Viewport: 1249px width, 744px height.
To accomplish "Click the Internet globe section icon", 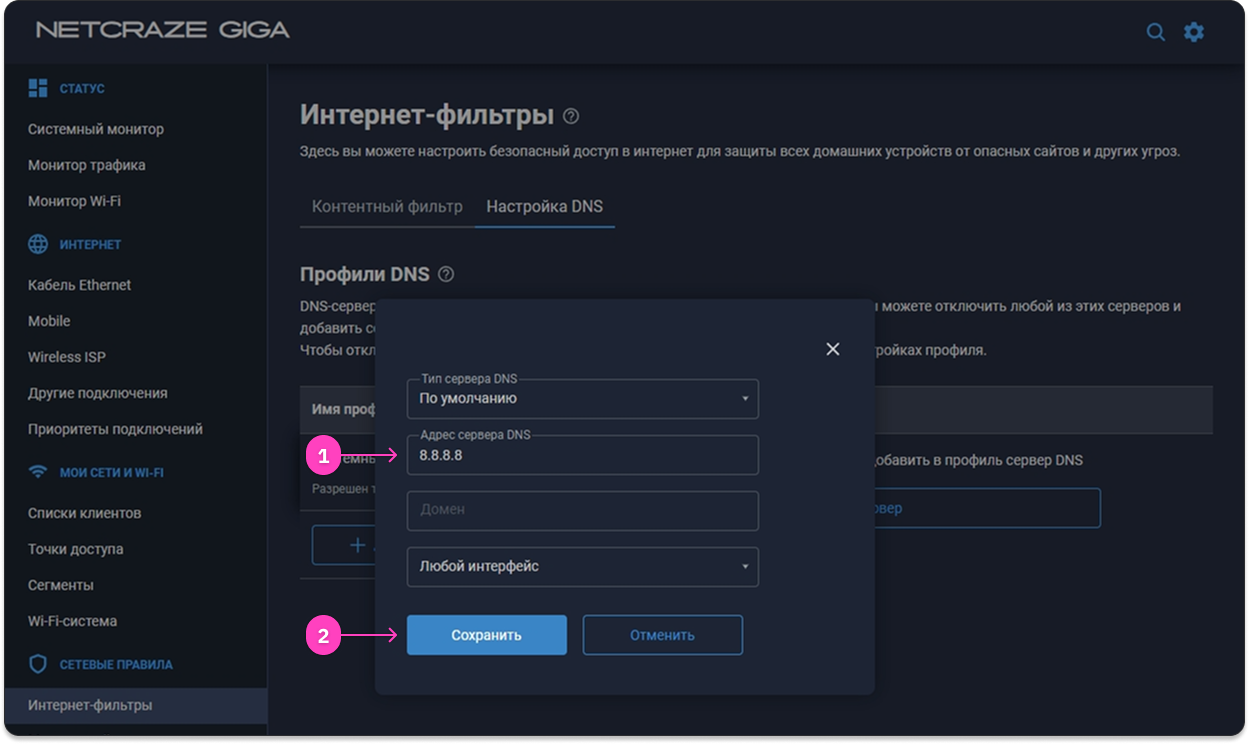I will pyautogui.click(x=38, y=244).
